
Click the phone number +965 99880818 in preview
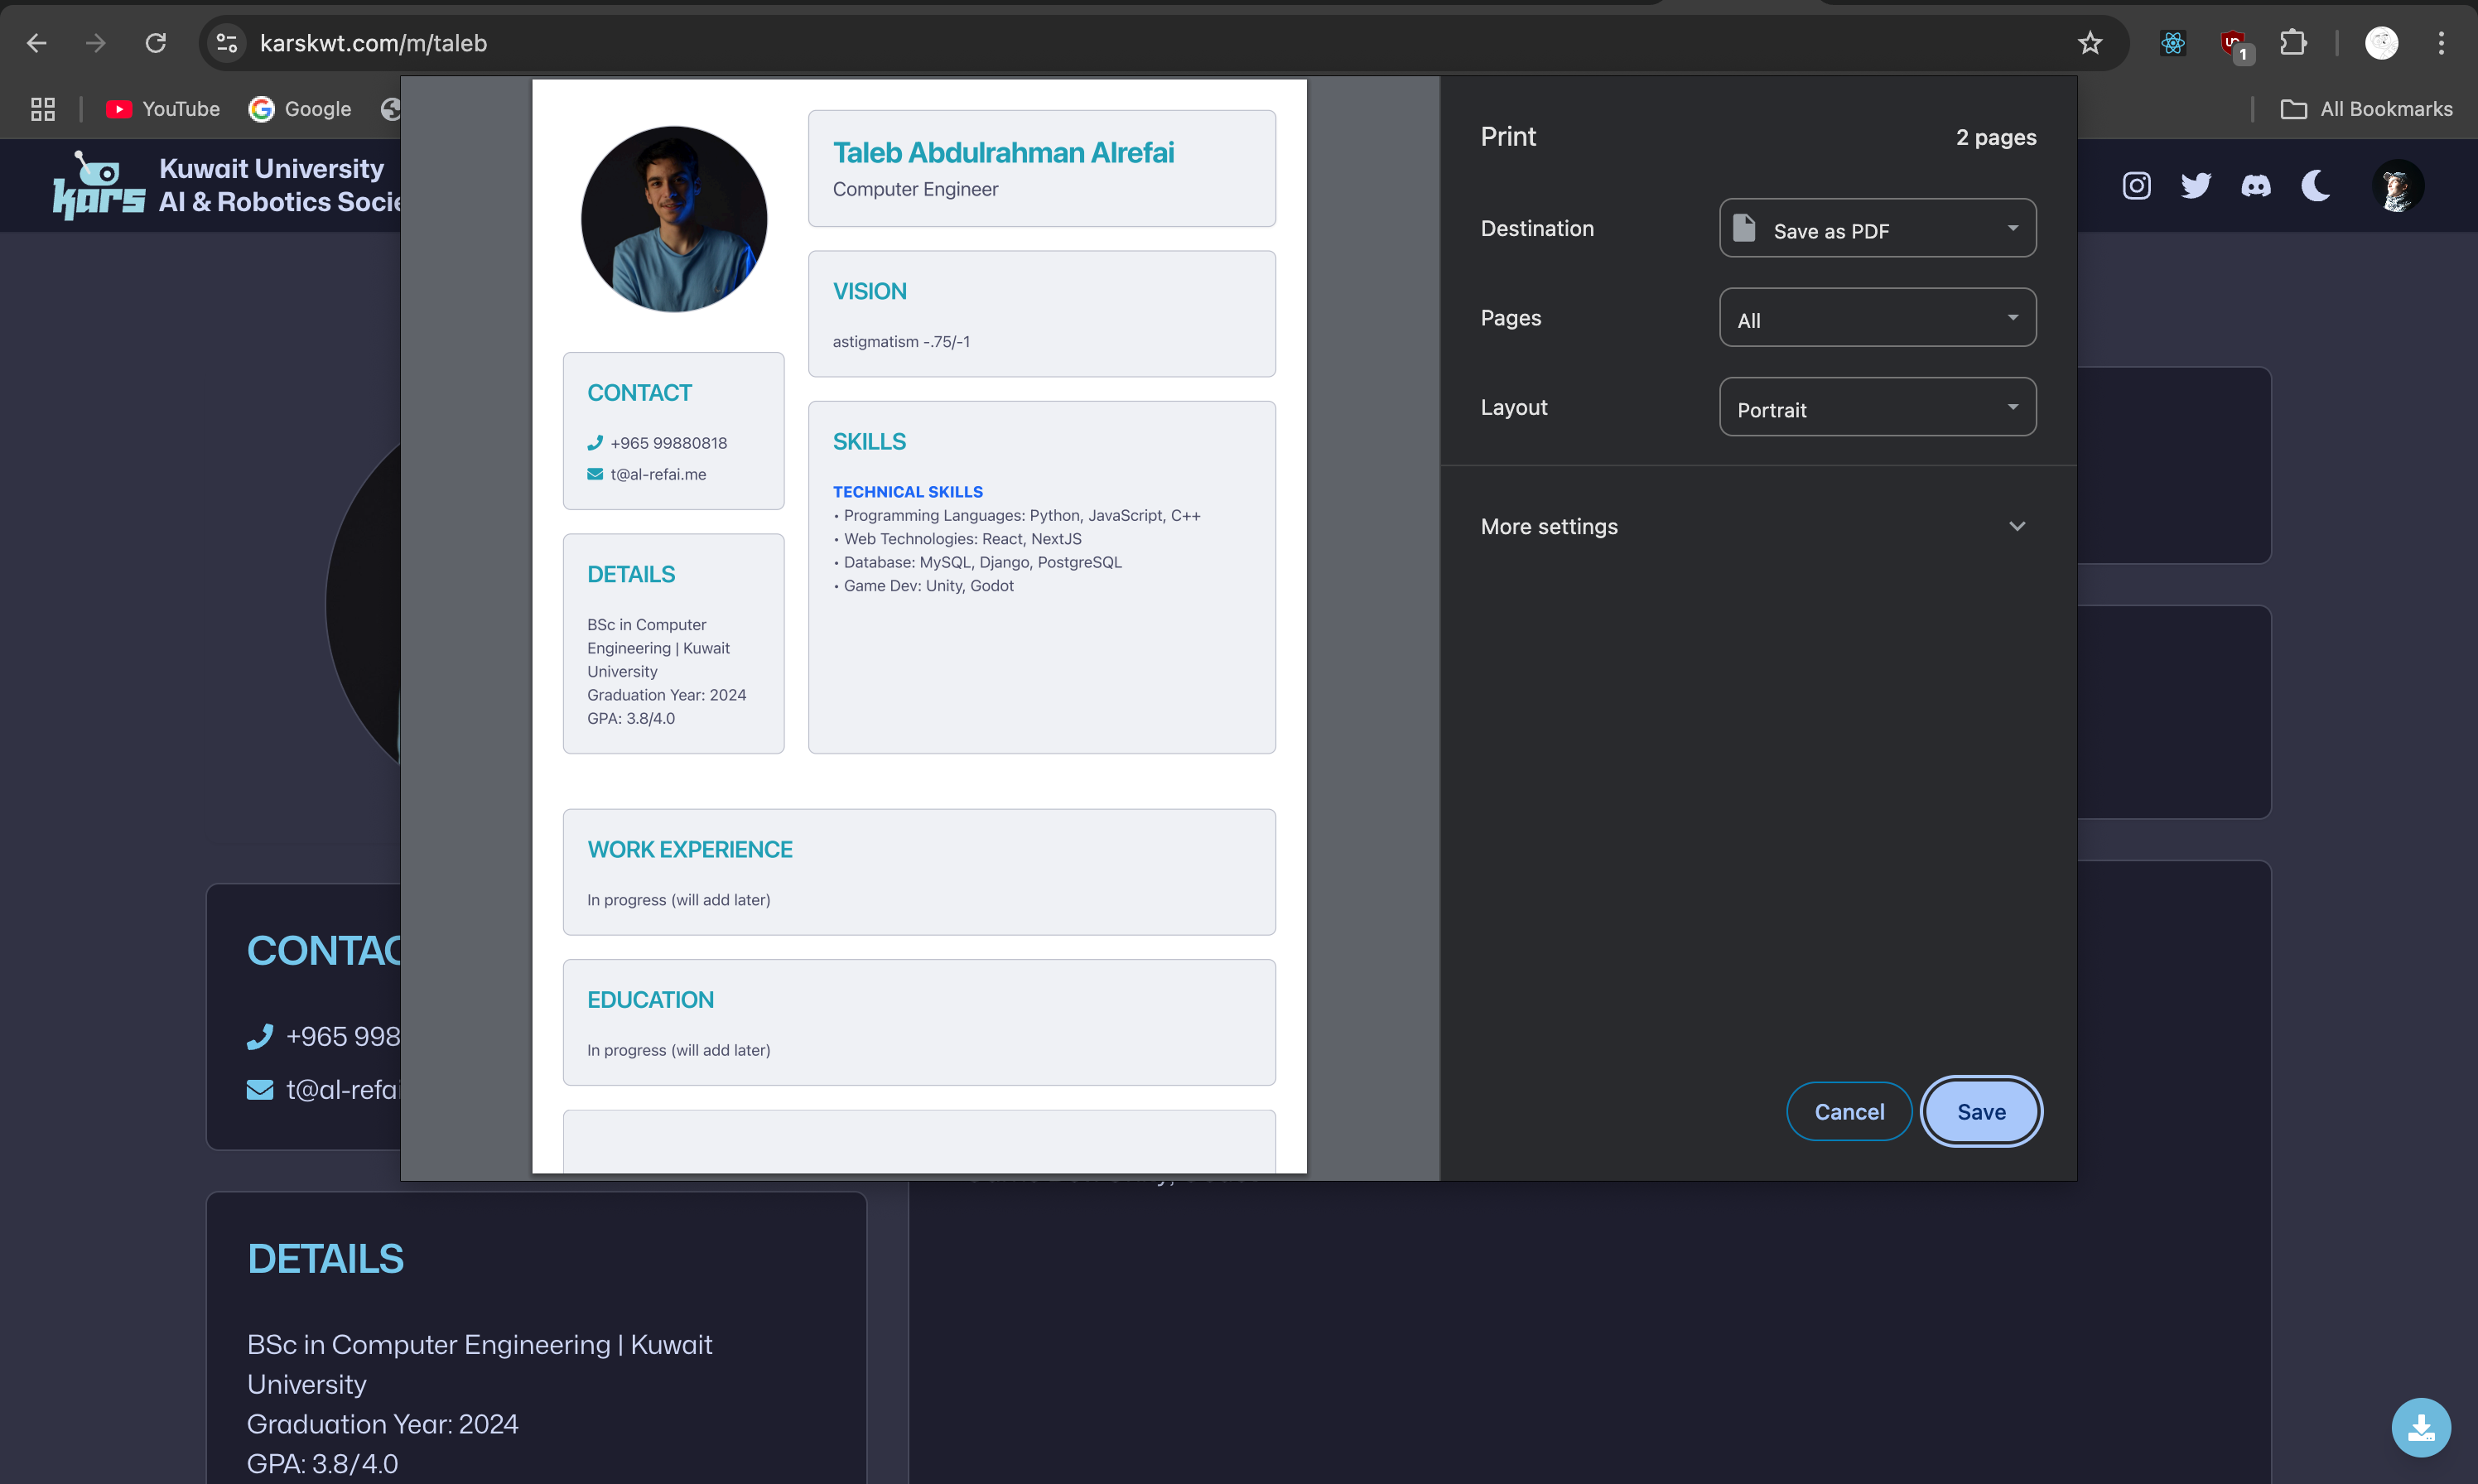[669, 443]
